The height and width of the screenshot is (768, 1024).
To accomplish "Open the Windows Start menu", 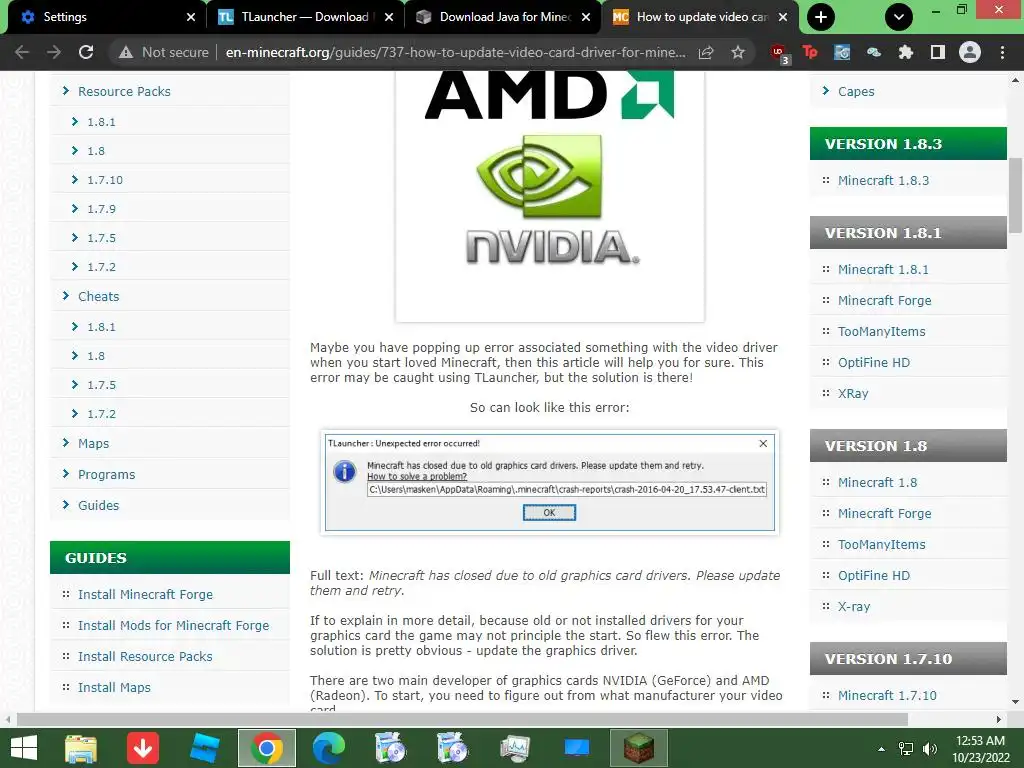I will point(24,748).
